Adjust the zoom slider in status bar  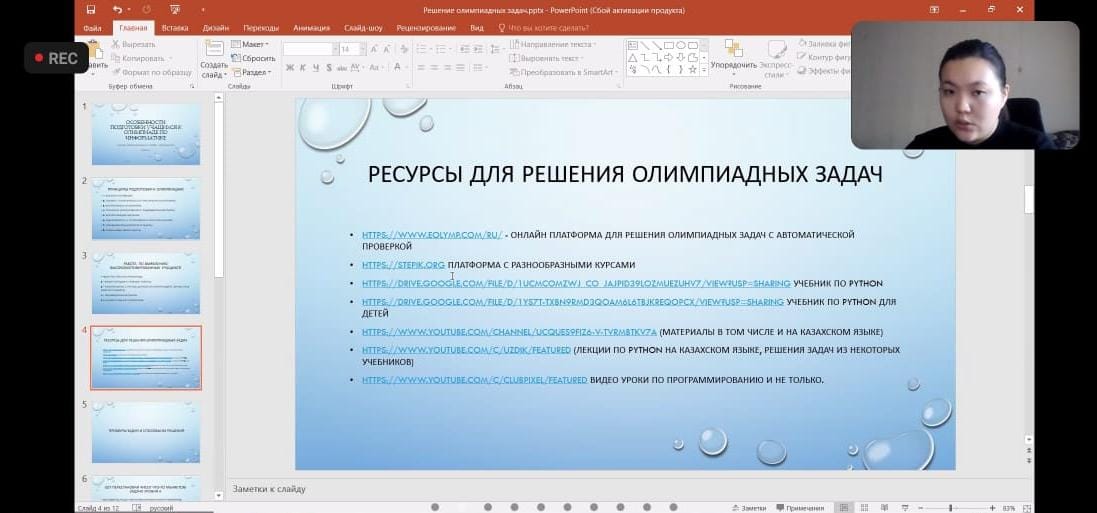coord(950,508)
